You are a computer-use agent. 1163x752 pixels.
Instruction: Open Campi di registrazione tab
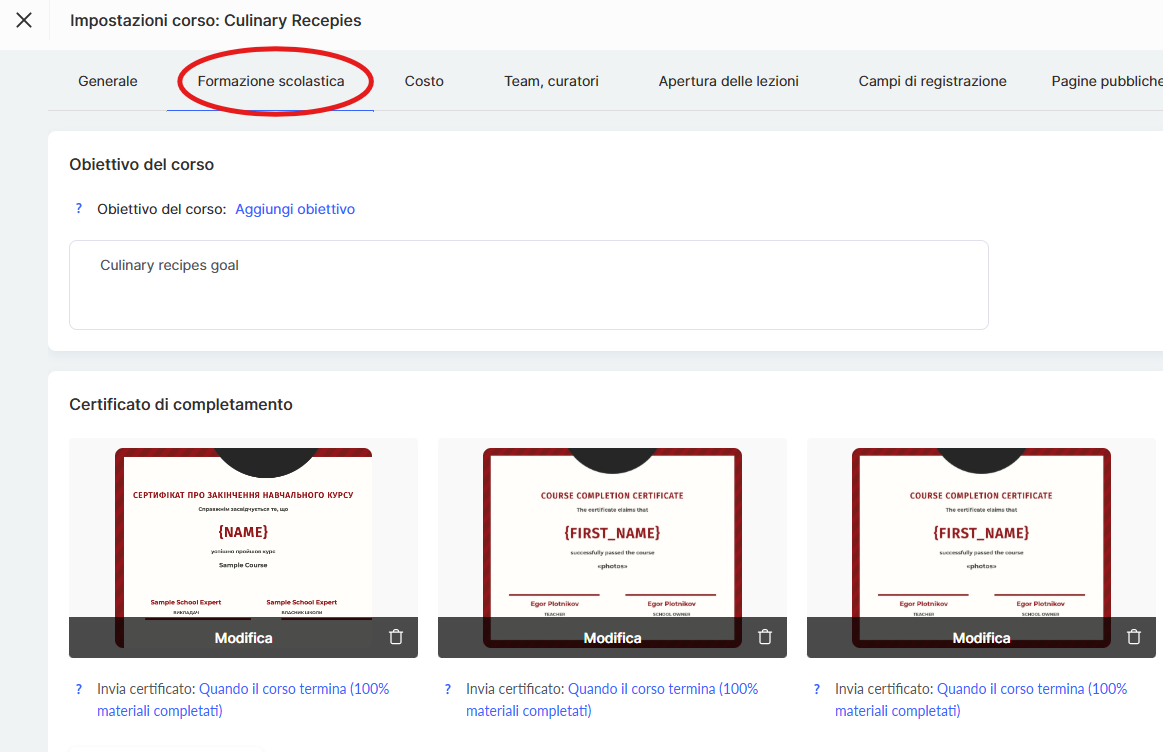point(932,81)
